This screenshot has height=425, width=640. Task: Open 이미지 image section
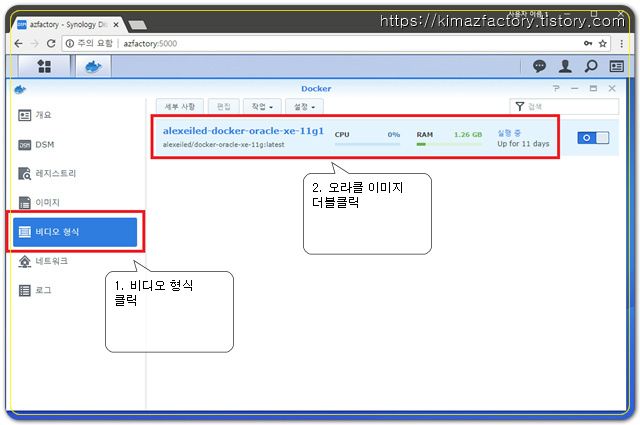pos(76,202)
